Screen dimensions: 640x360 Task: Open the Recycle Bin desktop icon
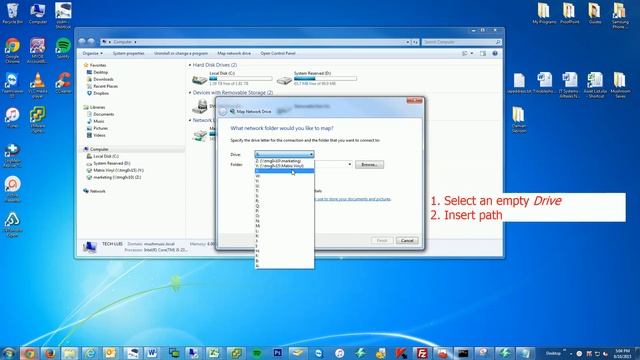[13, 13]
